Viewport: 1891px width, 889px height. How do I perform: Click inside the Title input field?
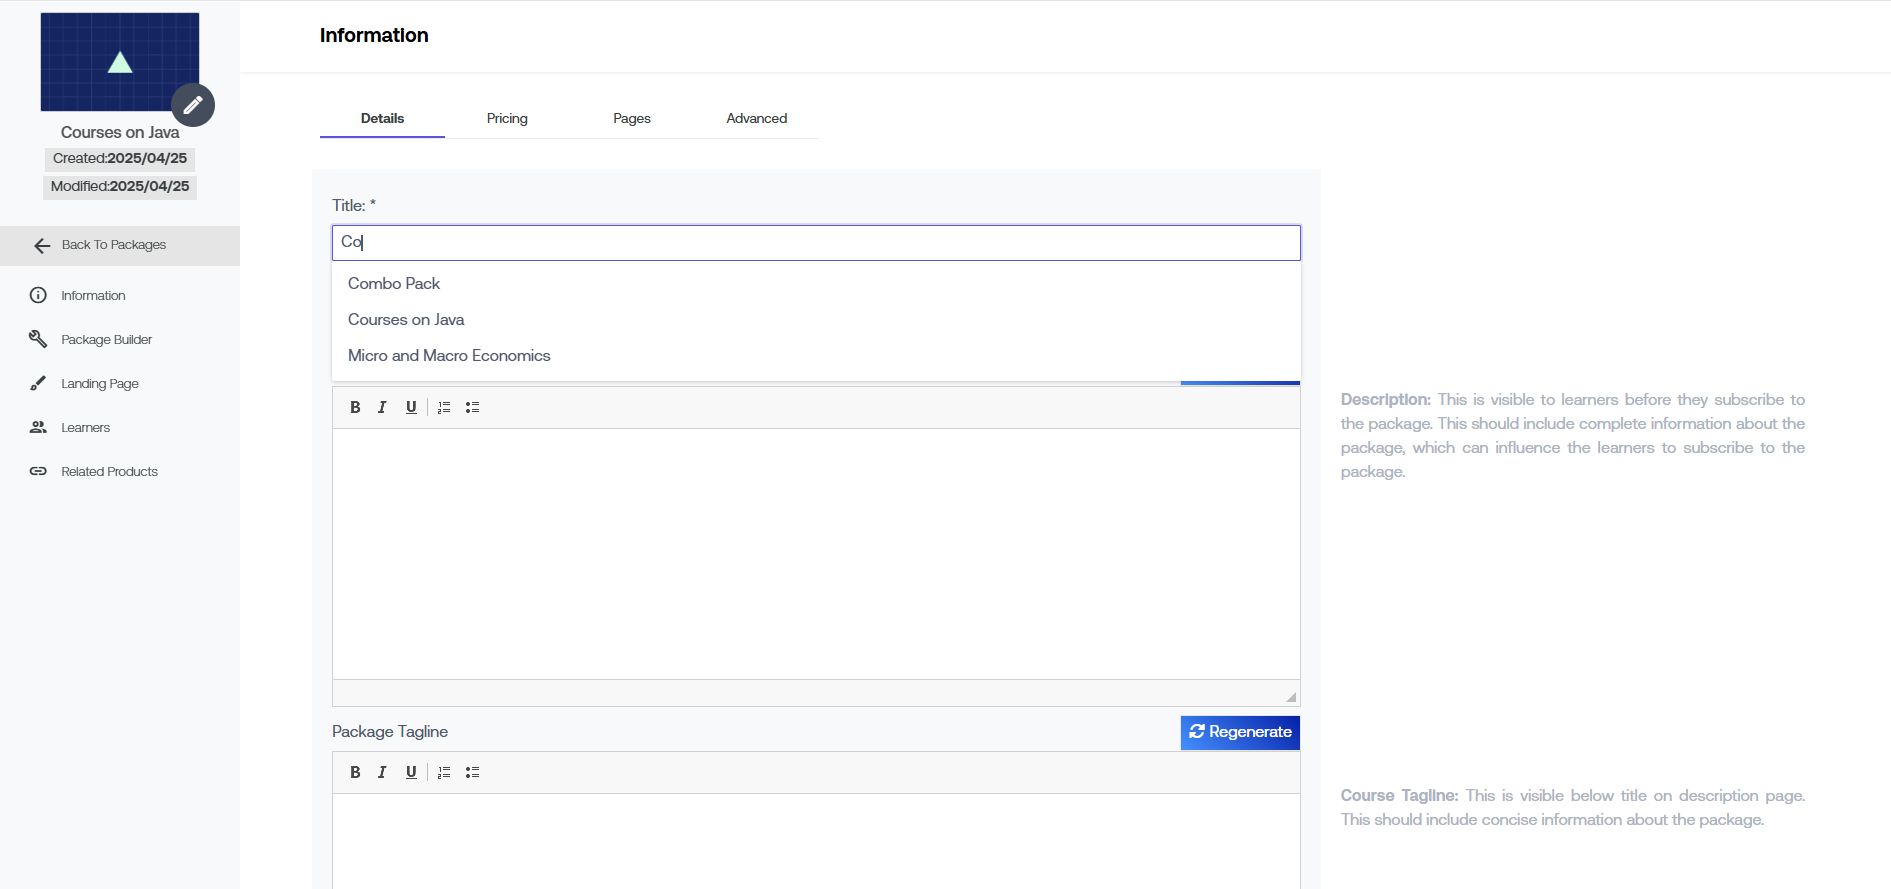[815, 242]
